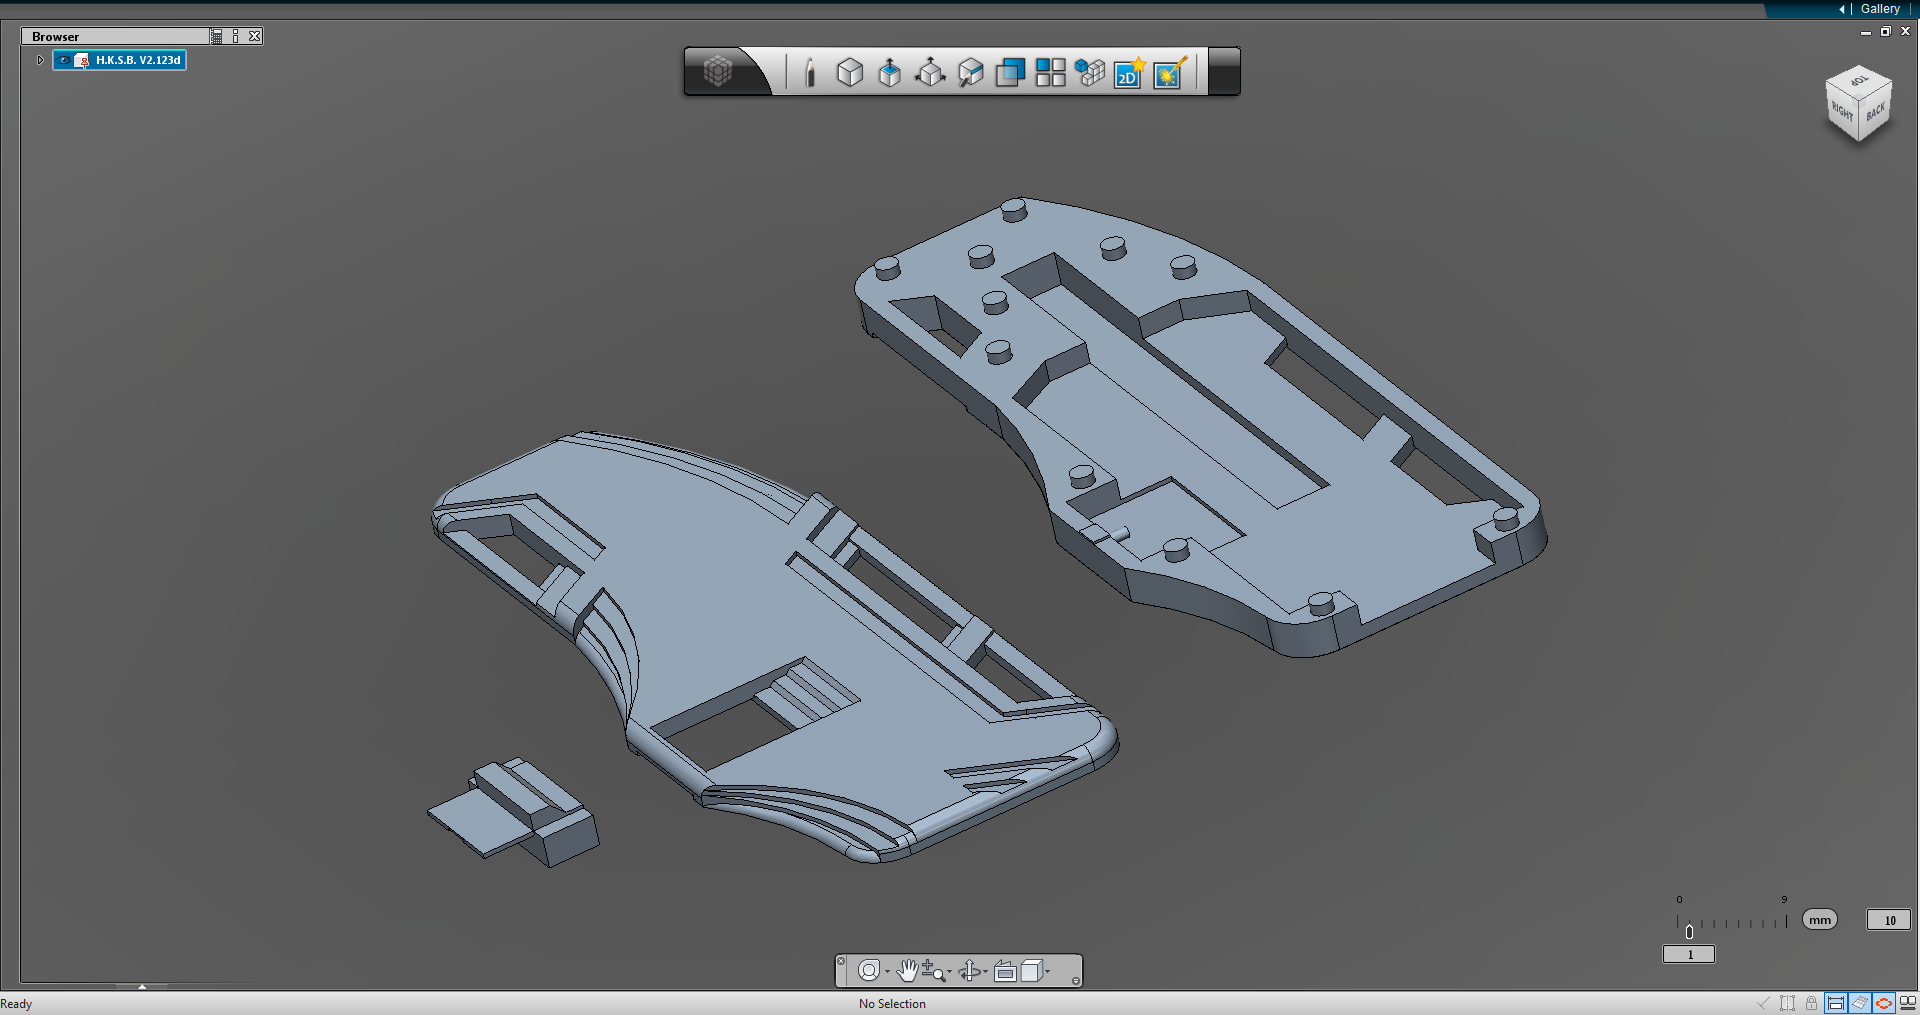Image resolution: width=1920 pixels, height=1015 pixels.
Task: Activate the Pan hand tool
Action: pos(907,970)
